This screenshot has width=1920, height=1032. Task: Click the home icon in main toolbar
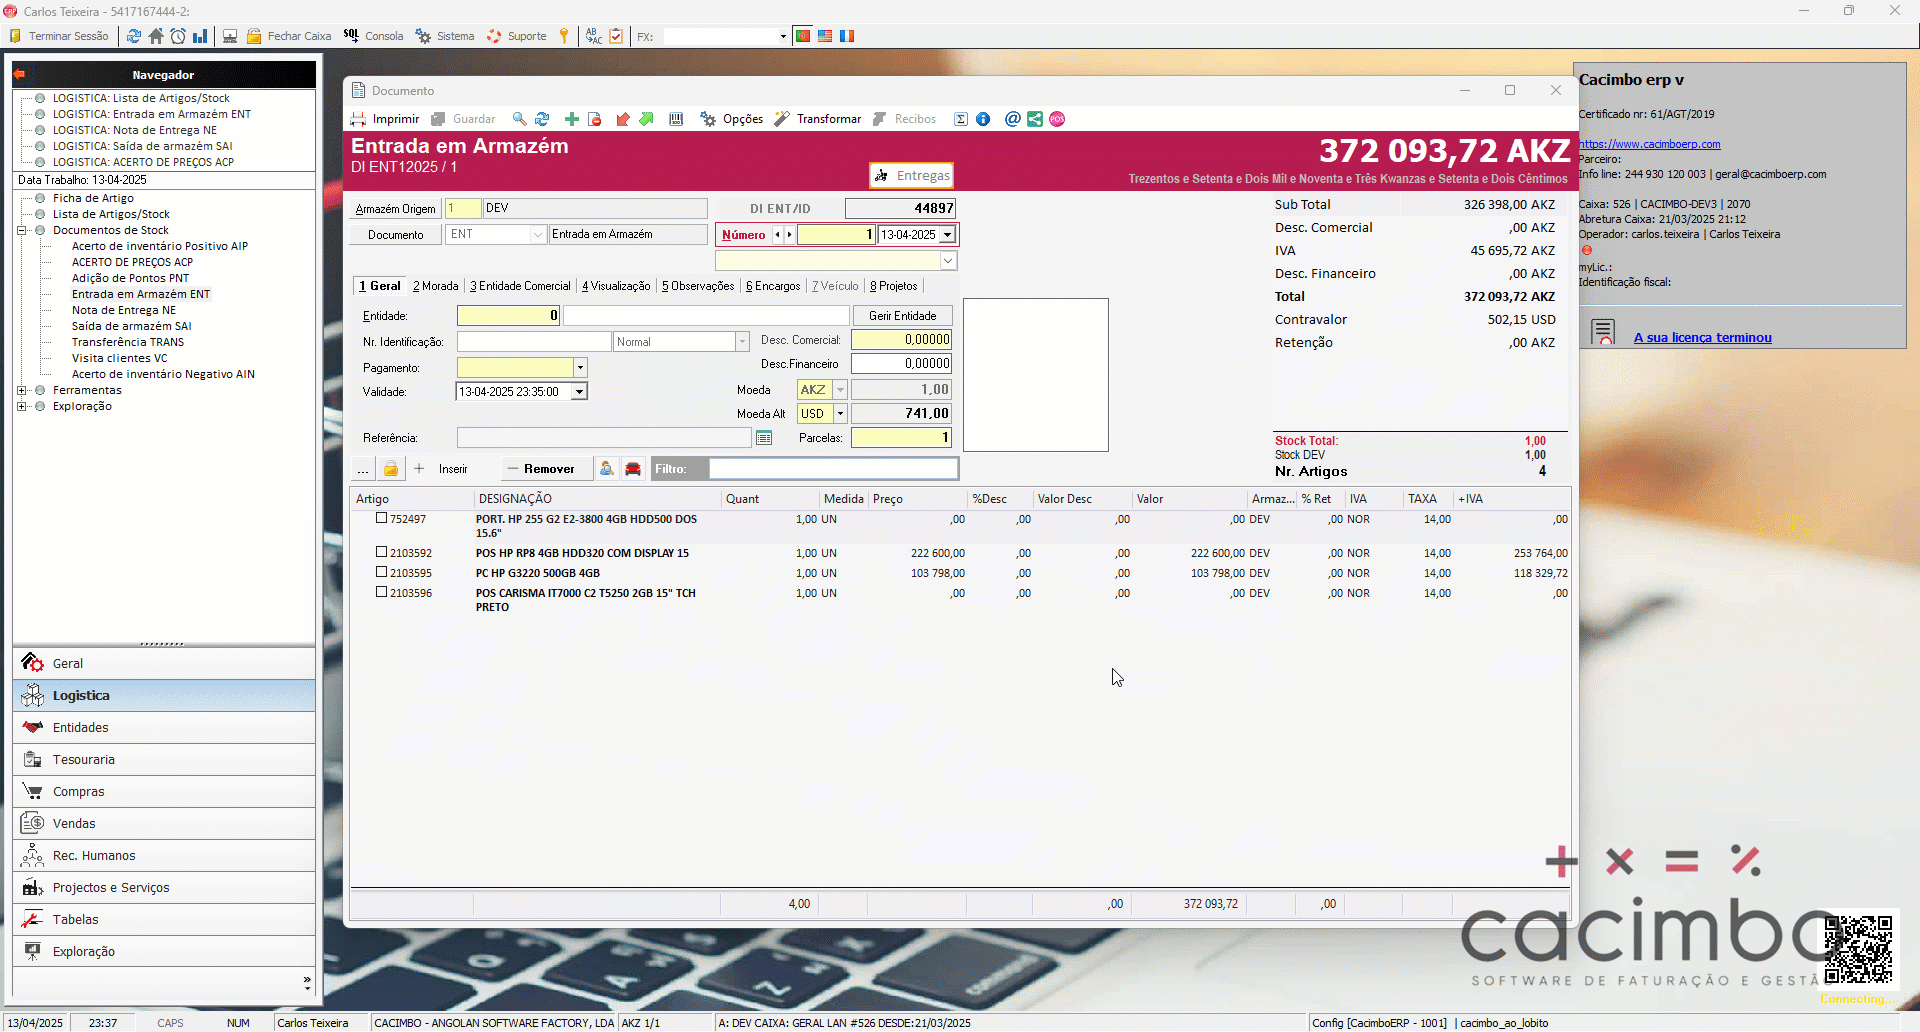pyautogui.click(x=156, y=36)
